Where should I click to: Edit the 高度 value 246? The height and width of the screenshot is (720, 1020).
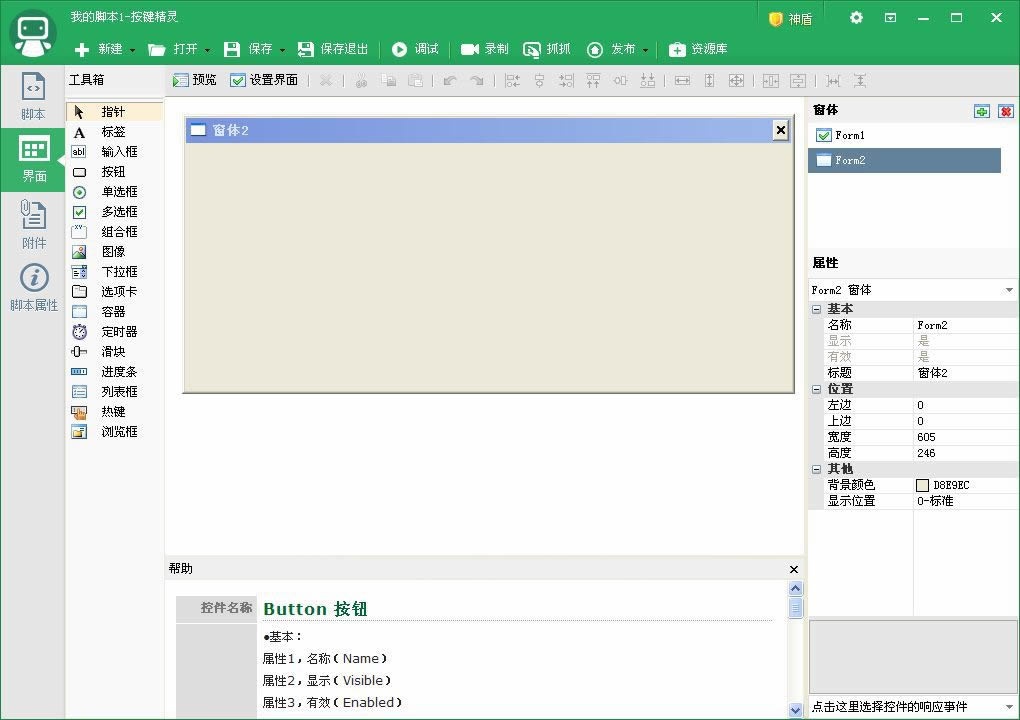pyautogui.click(x=966, y=453)
